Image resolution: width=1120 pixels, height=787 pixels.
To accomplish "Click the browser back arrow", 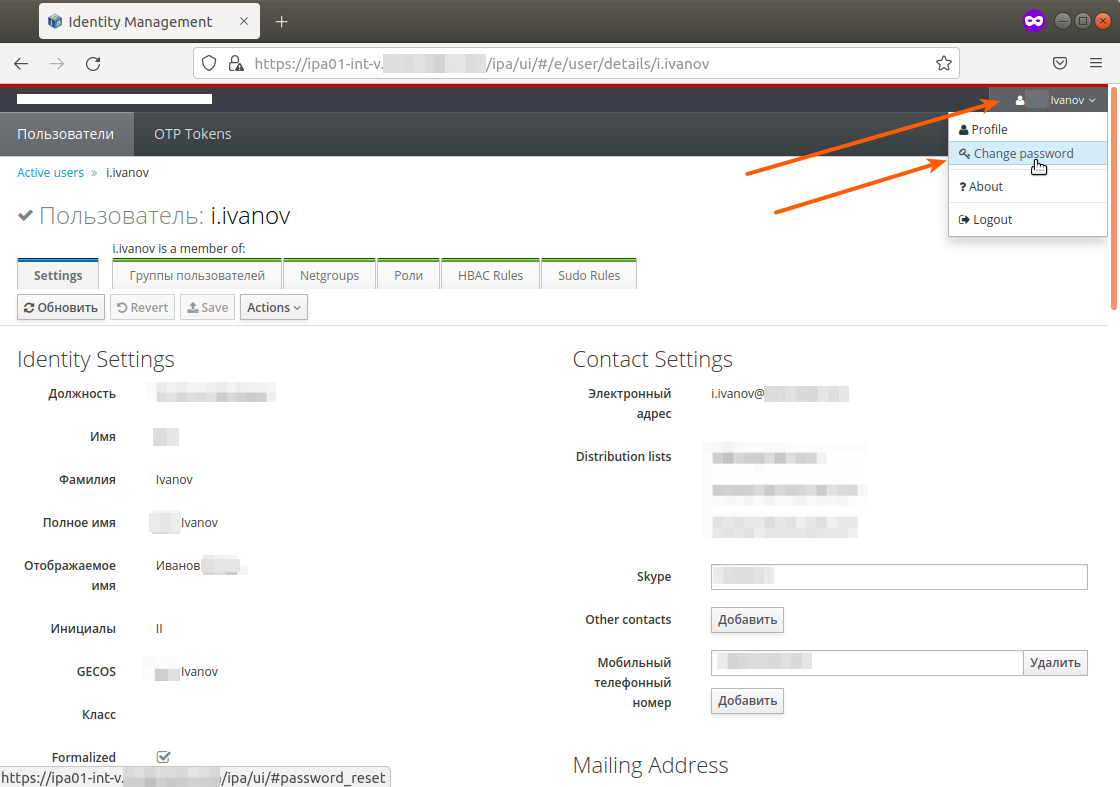I will coord(21,63).
